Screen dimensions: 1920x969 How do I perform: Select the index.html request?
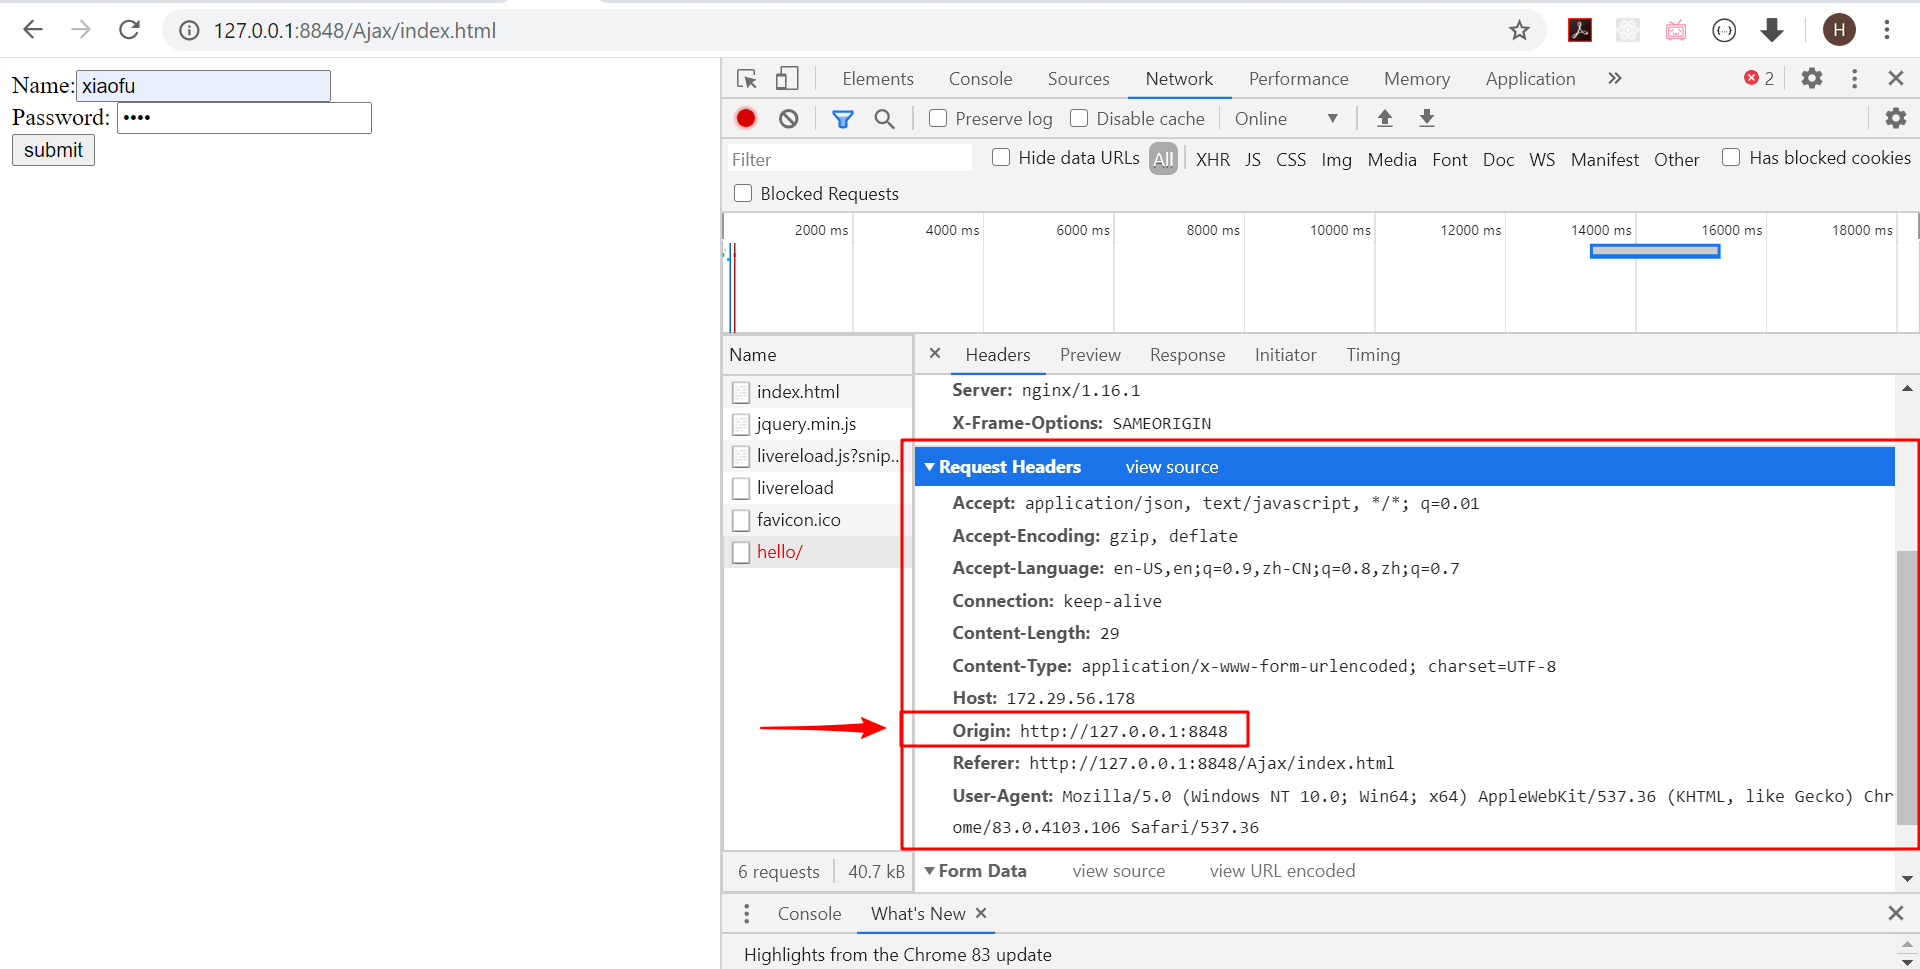(818, 392)
